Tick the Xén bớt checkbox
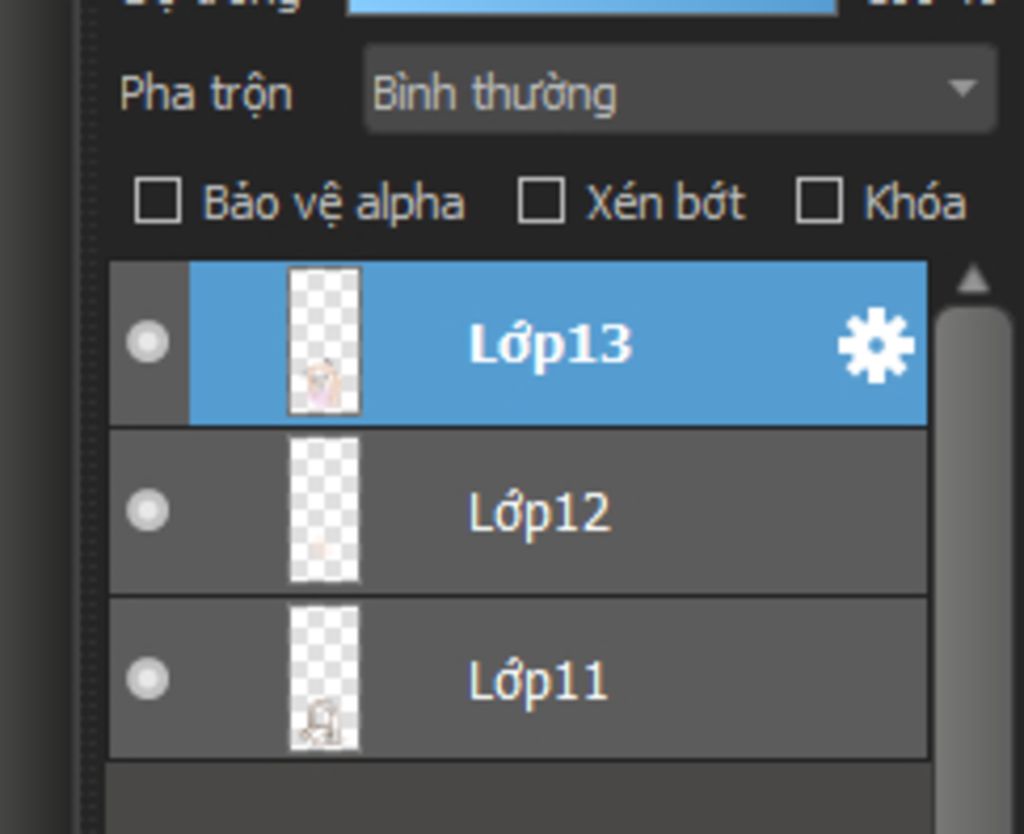Image resolution: width=1024 pixels, height=834 pixels. coord(541,201)
